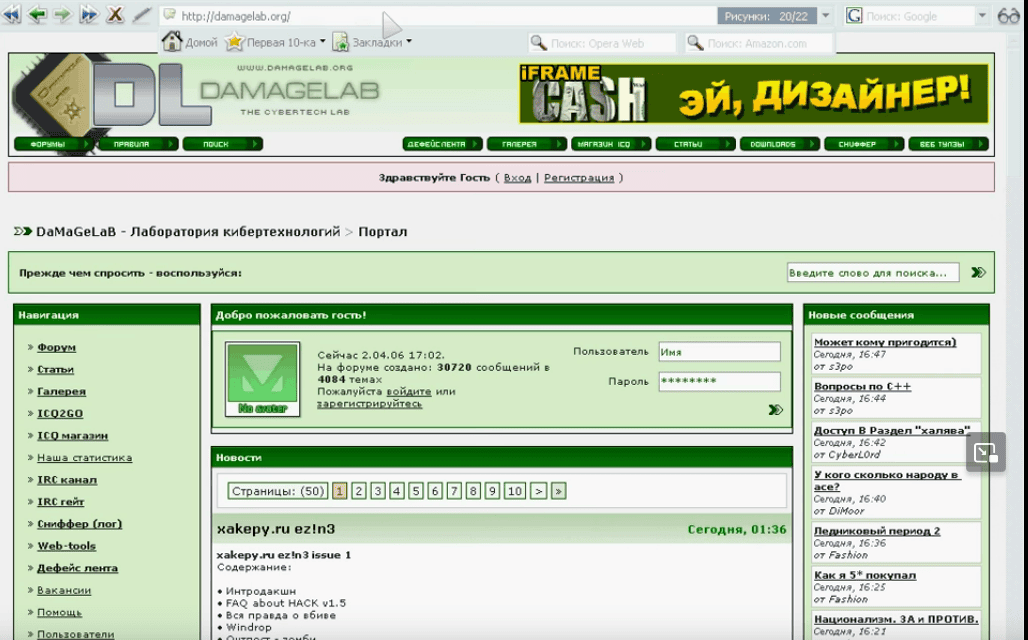
Task: Jump to last page with » button
Action: tap(559, 491)
